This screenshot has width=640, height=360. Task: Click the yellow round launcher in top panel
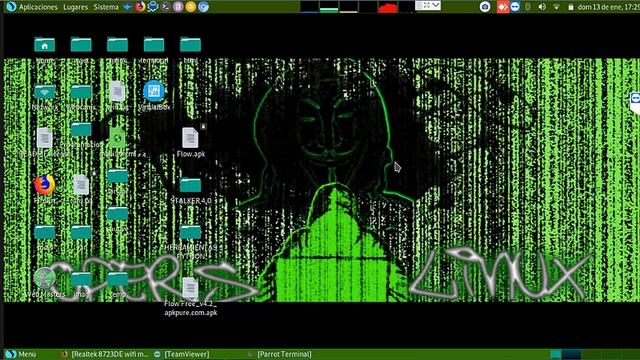click(x=191, y=7)
